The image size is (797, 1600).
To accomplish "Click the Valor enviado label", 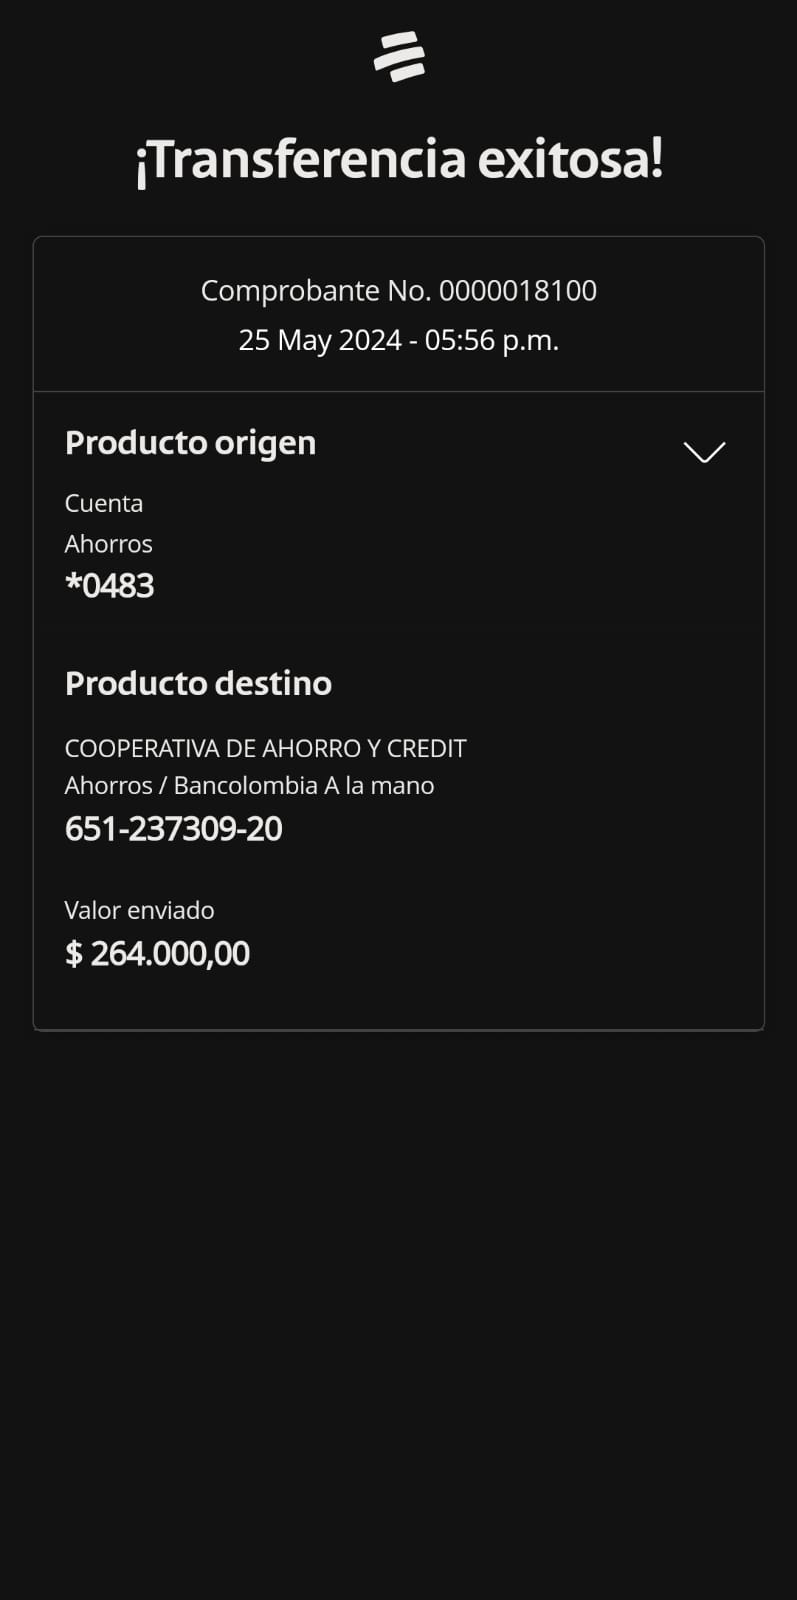I will point(139,910).
